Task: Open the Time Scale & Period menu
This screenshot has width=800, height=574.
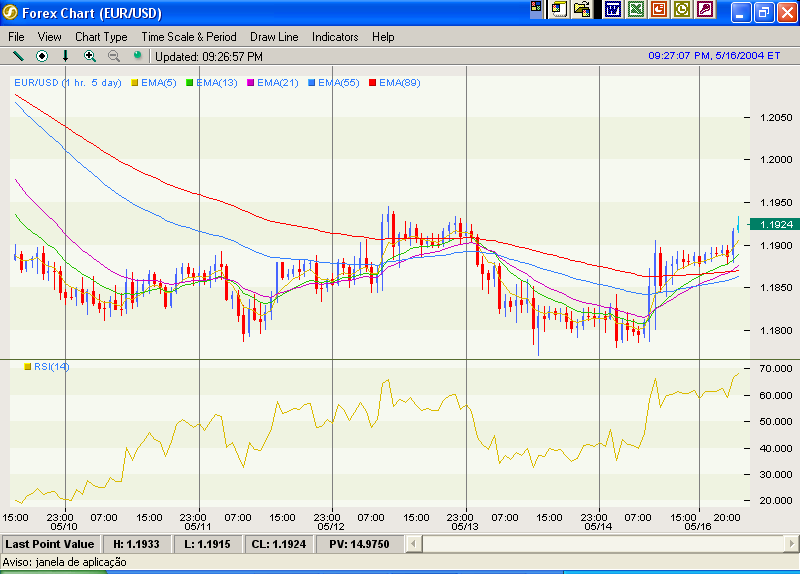Action: 189,37
